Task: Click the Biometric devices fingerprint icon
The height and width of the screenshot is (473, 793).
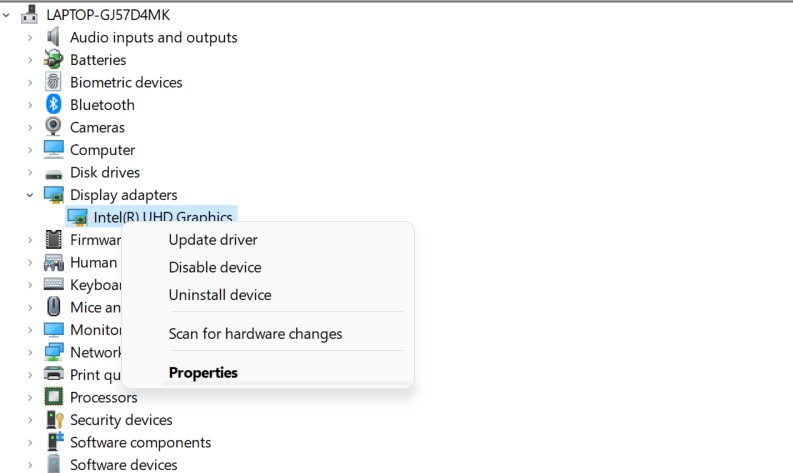Action: click(x=54, y=83)
